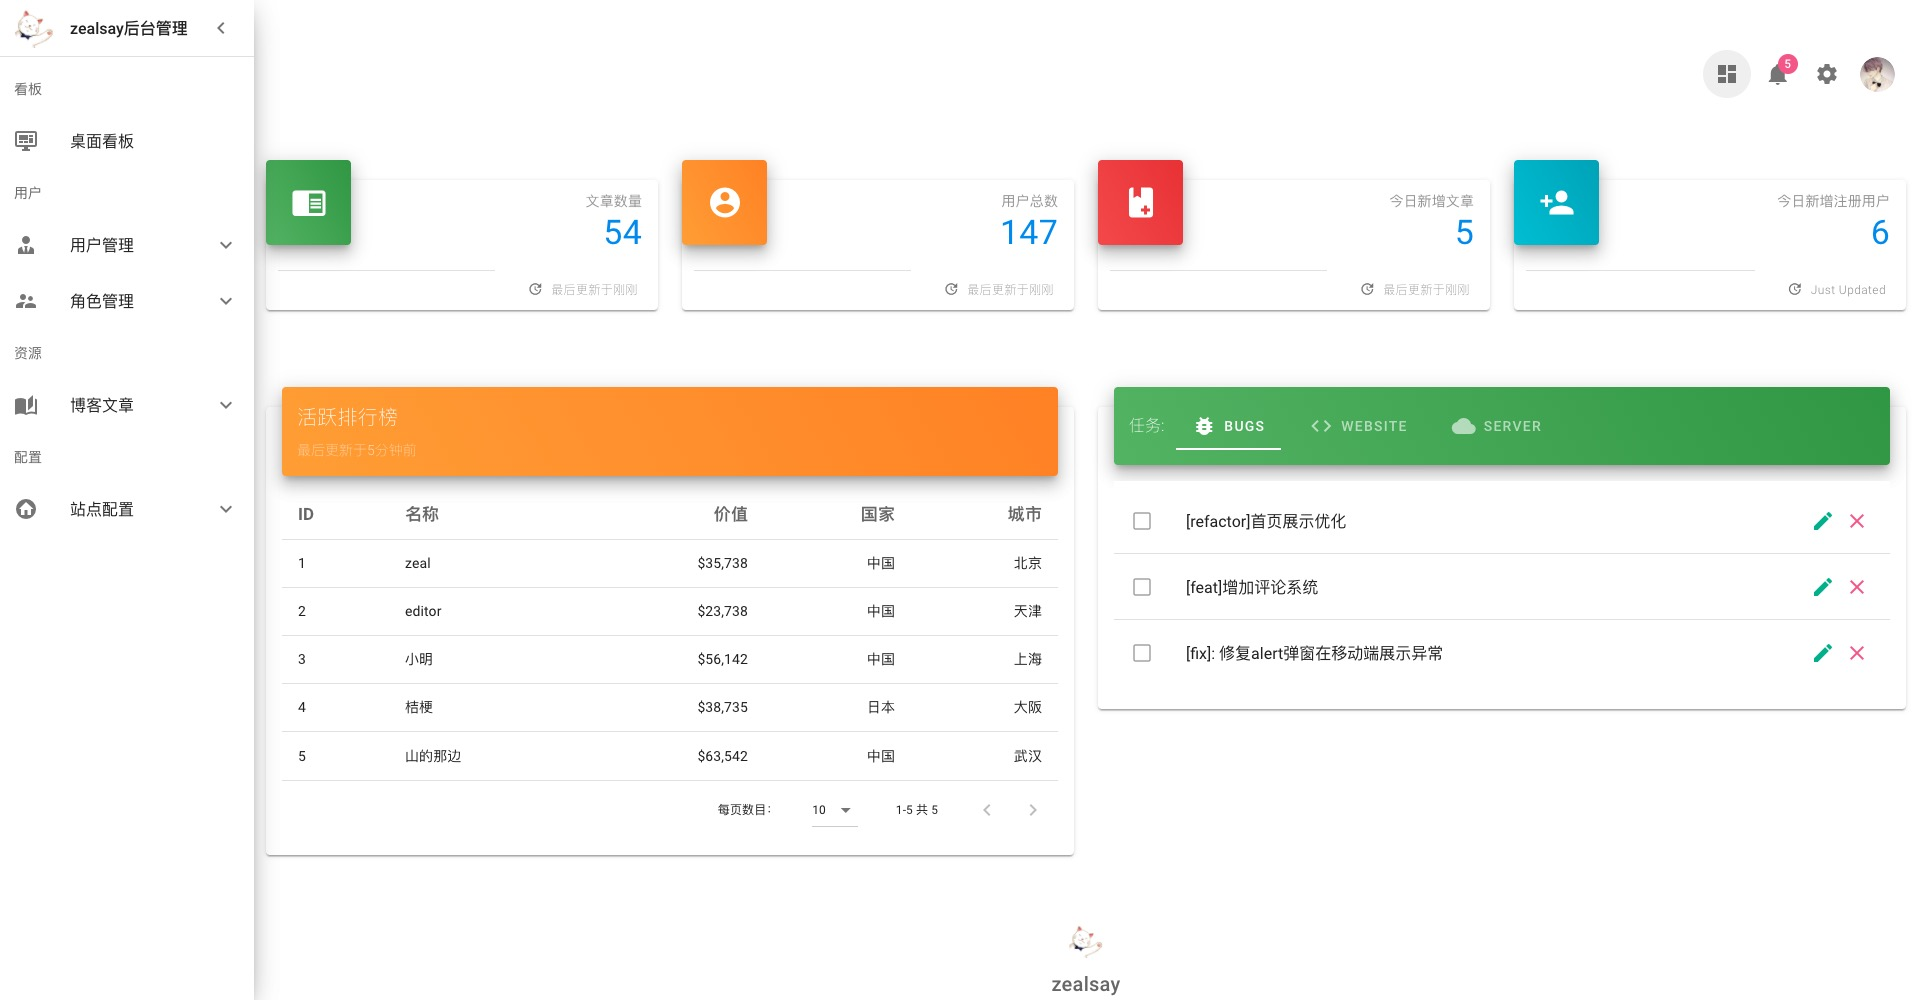Open the dashboard grid icon in header
The image size is (1917, 1000).
point(1726,74)
